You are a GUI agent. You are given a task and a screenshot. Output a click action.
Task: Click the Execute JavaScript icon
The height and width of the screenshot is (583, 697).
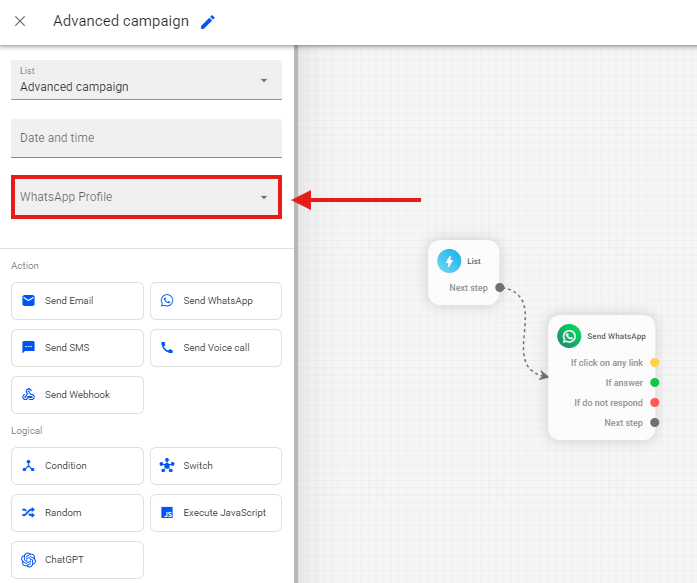tap(167, 513)
